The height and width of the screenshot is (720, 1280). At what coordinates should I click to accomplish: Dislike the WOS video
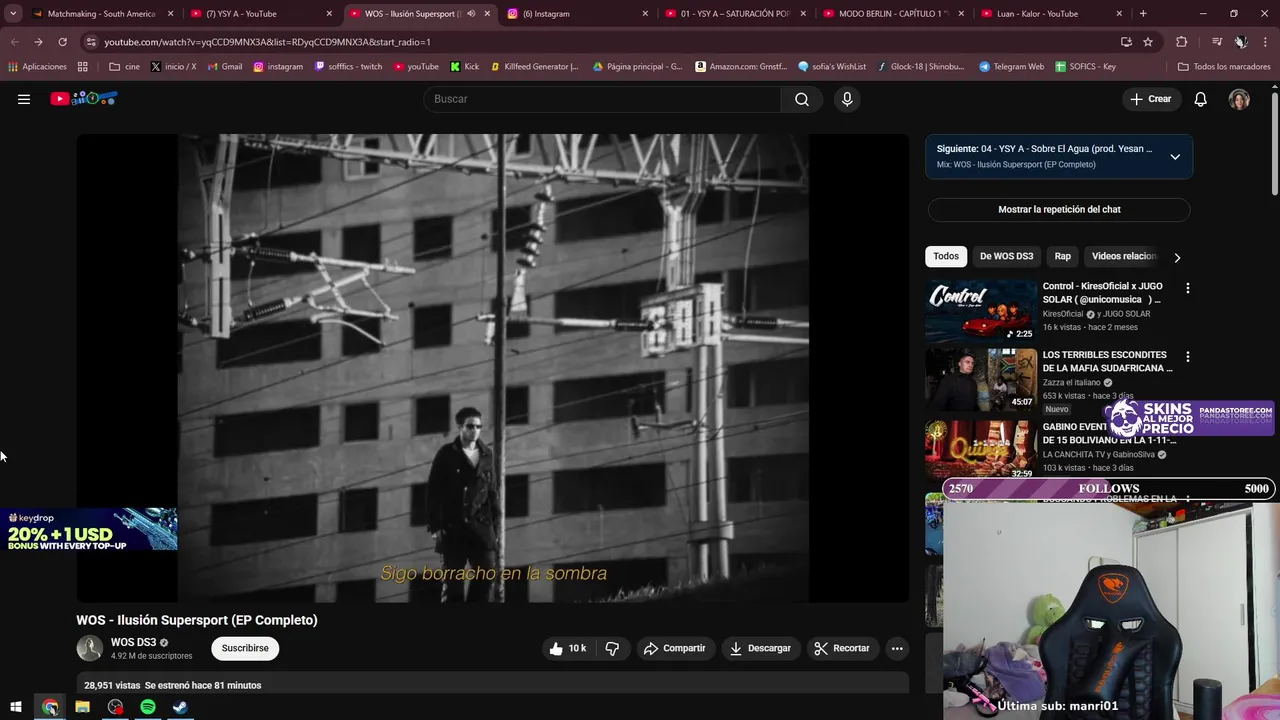click(612, 648)
